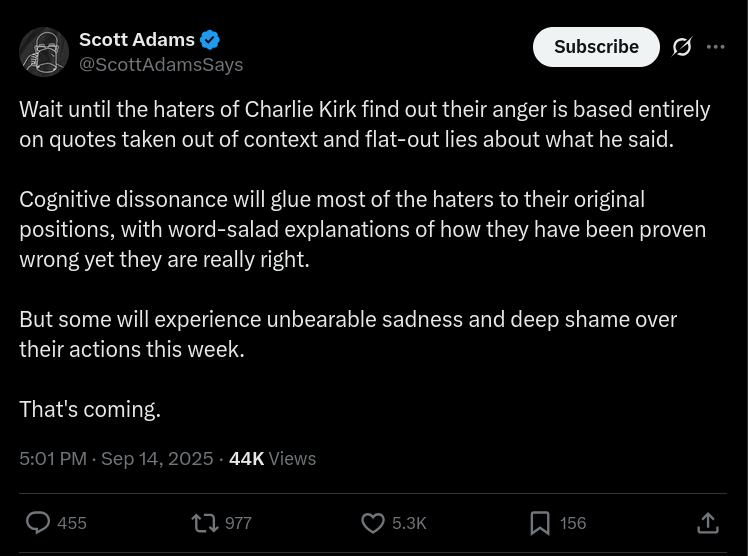Click the 5.3K likes count
The image size is (748, 556).
[409, 523]
